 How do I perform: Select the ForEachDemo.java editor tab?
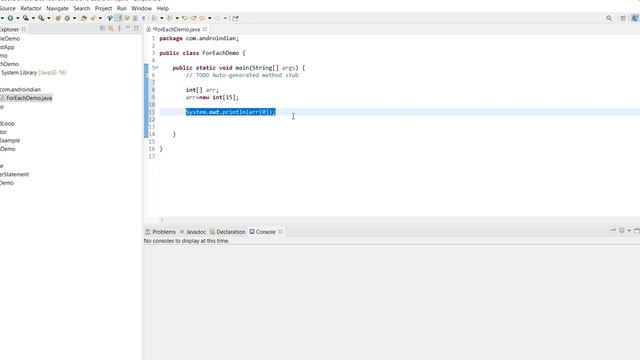[x=176, y=29]
